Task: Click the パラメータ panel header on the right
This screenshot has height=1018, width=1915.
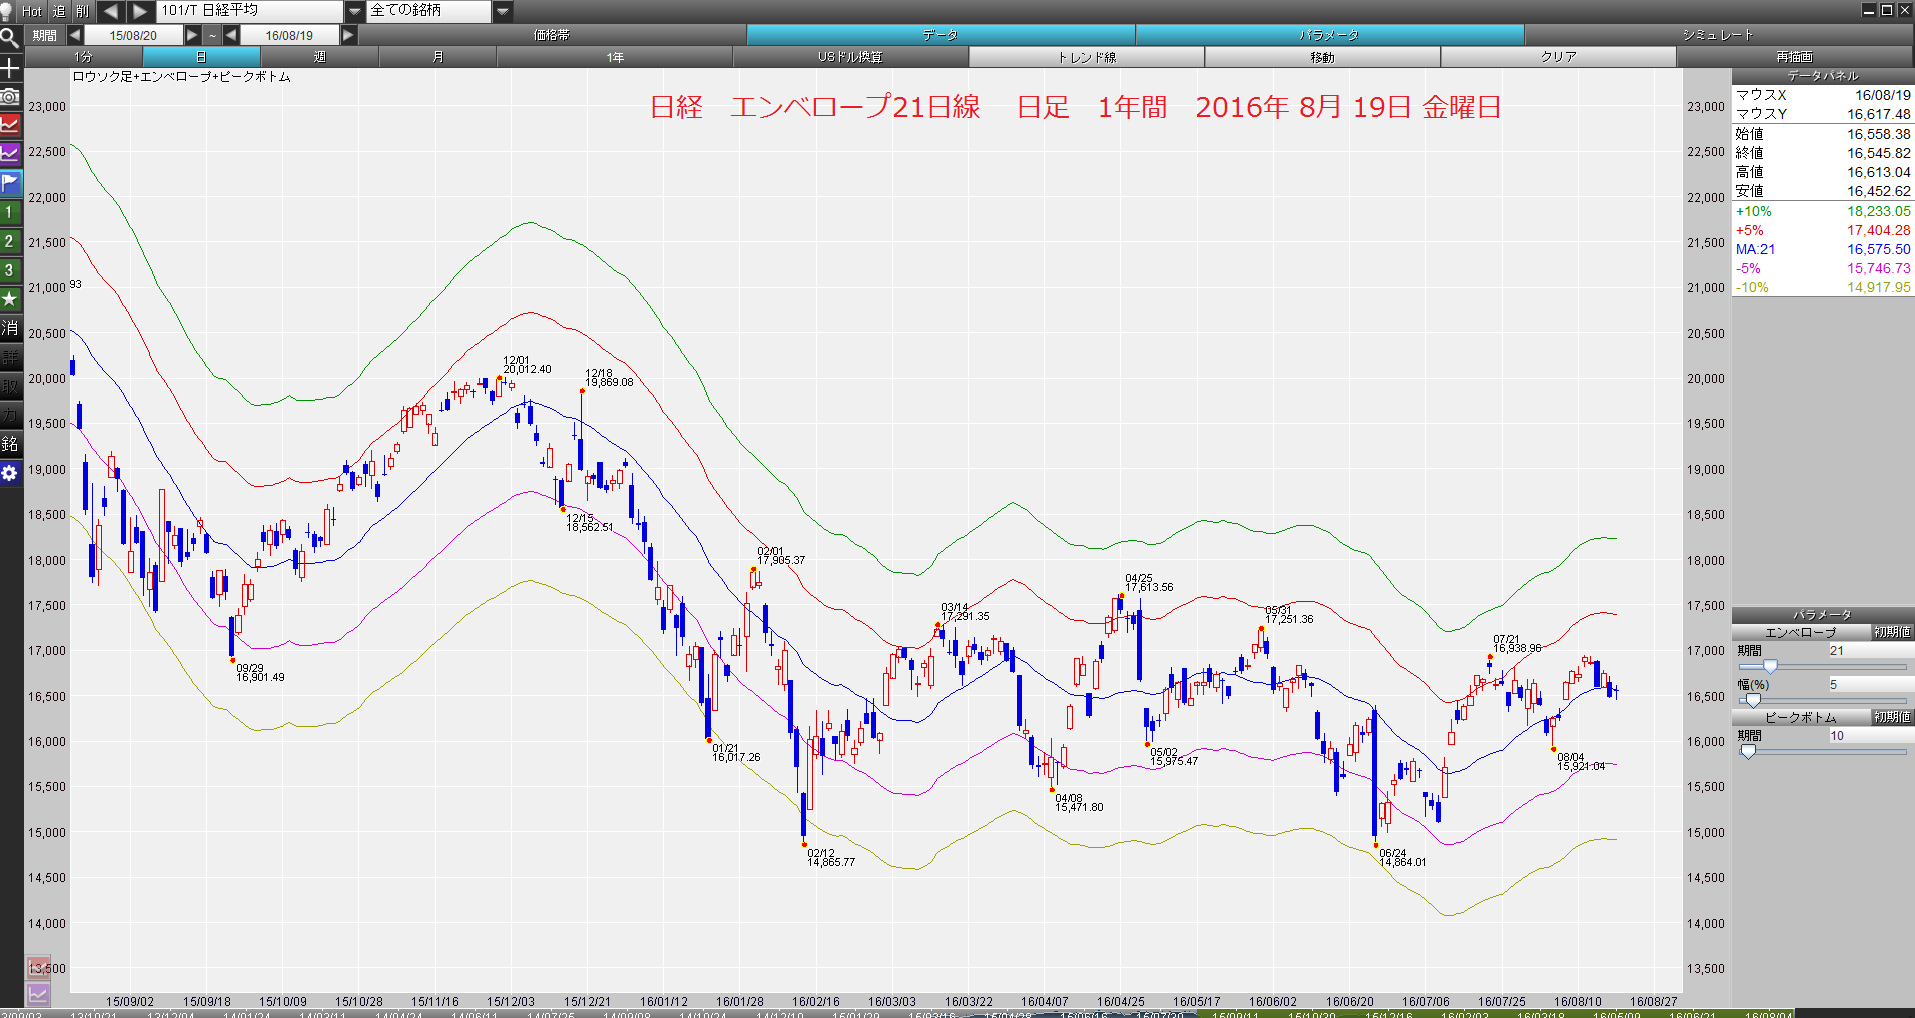Action: pyautogui.click(x=1822, y=615)
